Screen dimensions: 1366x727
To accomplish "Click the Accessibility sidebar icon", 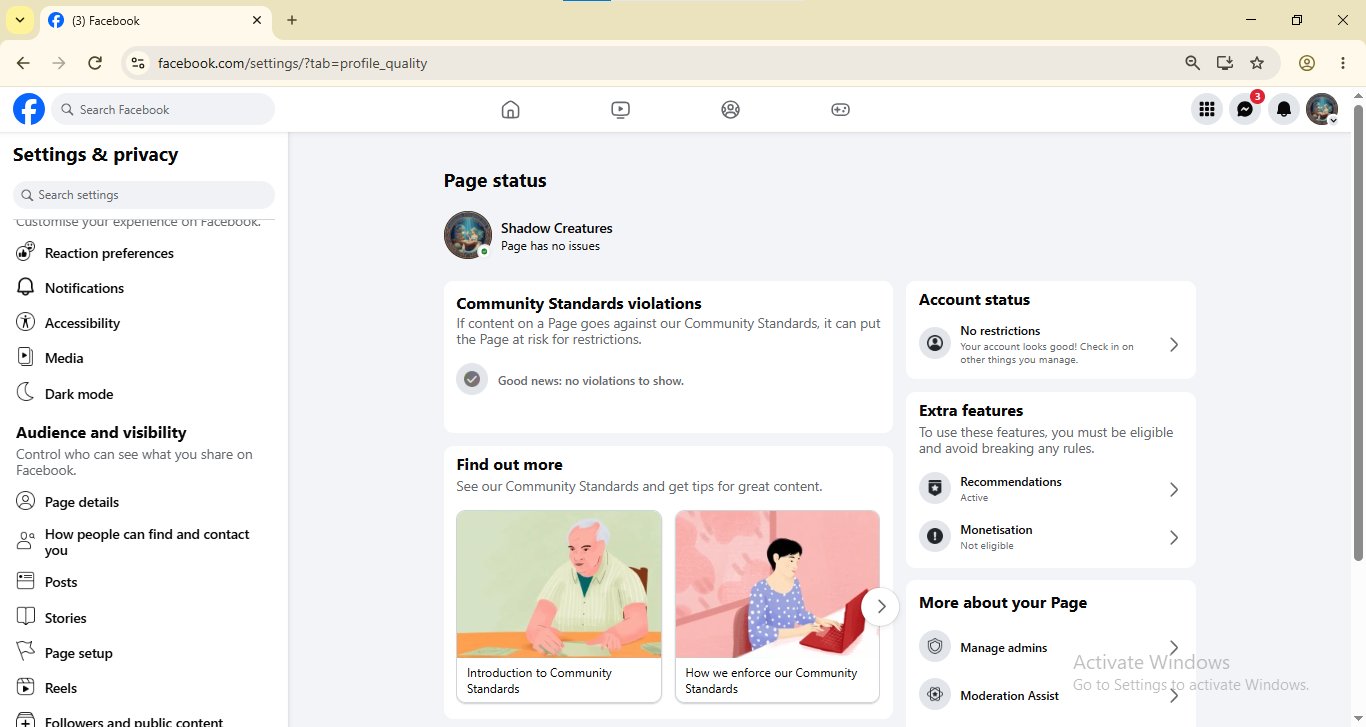I will [26, 322].
